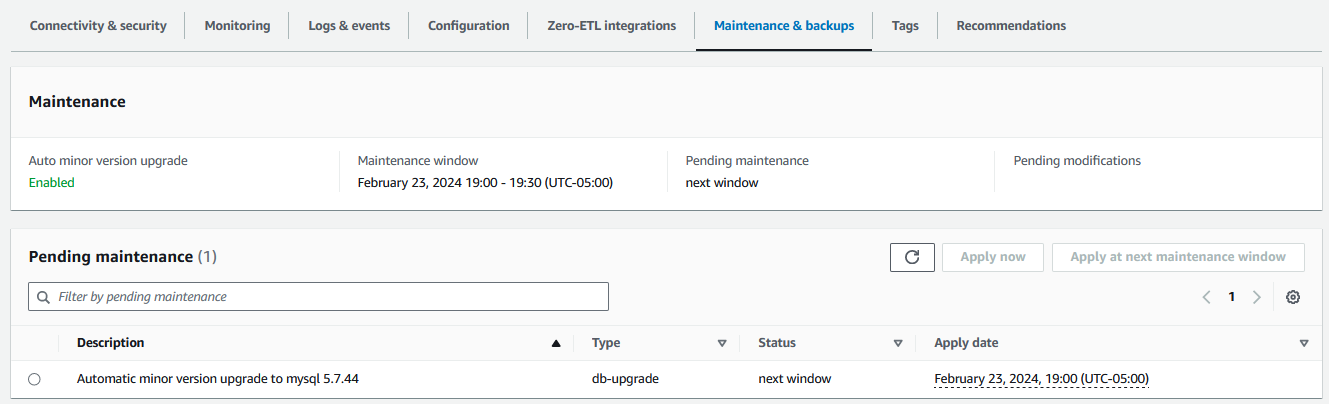The width and height of the screenshot is (1329, 404).
Task: Select the mysql 5.7.44 upgrade radio button
Action: [x=35, y=379]
